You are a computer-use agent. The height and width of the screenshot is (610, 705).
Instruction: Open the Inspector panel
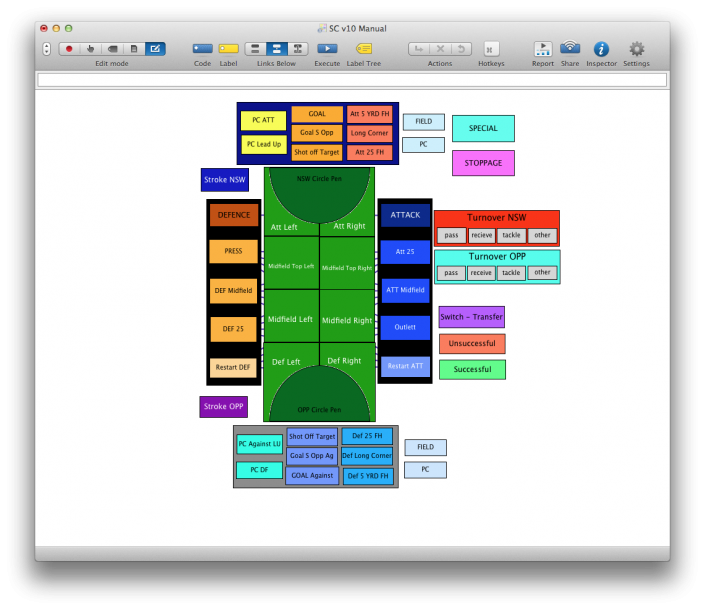coord(601,48)
